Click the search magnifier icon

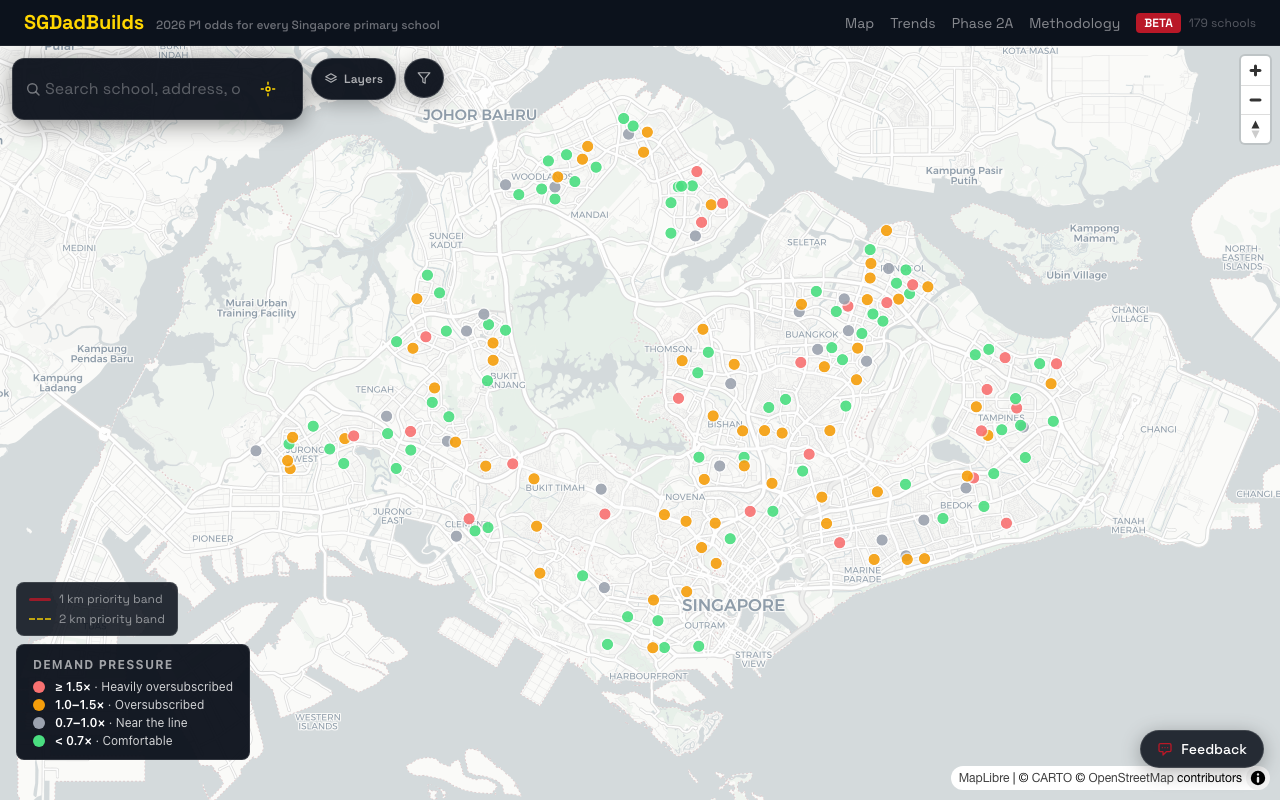[33, 89]
